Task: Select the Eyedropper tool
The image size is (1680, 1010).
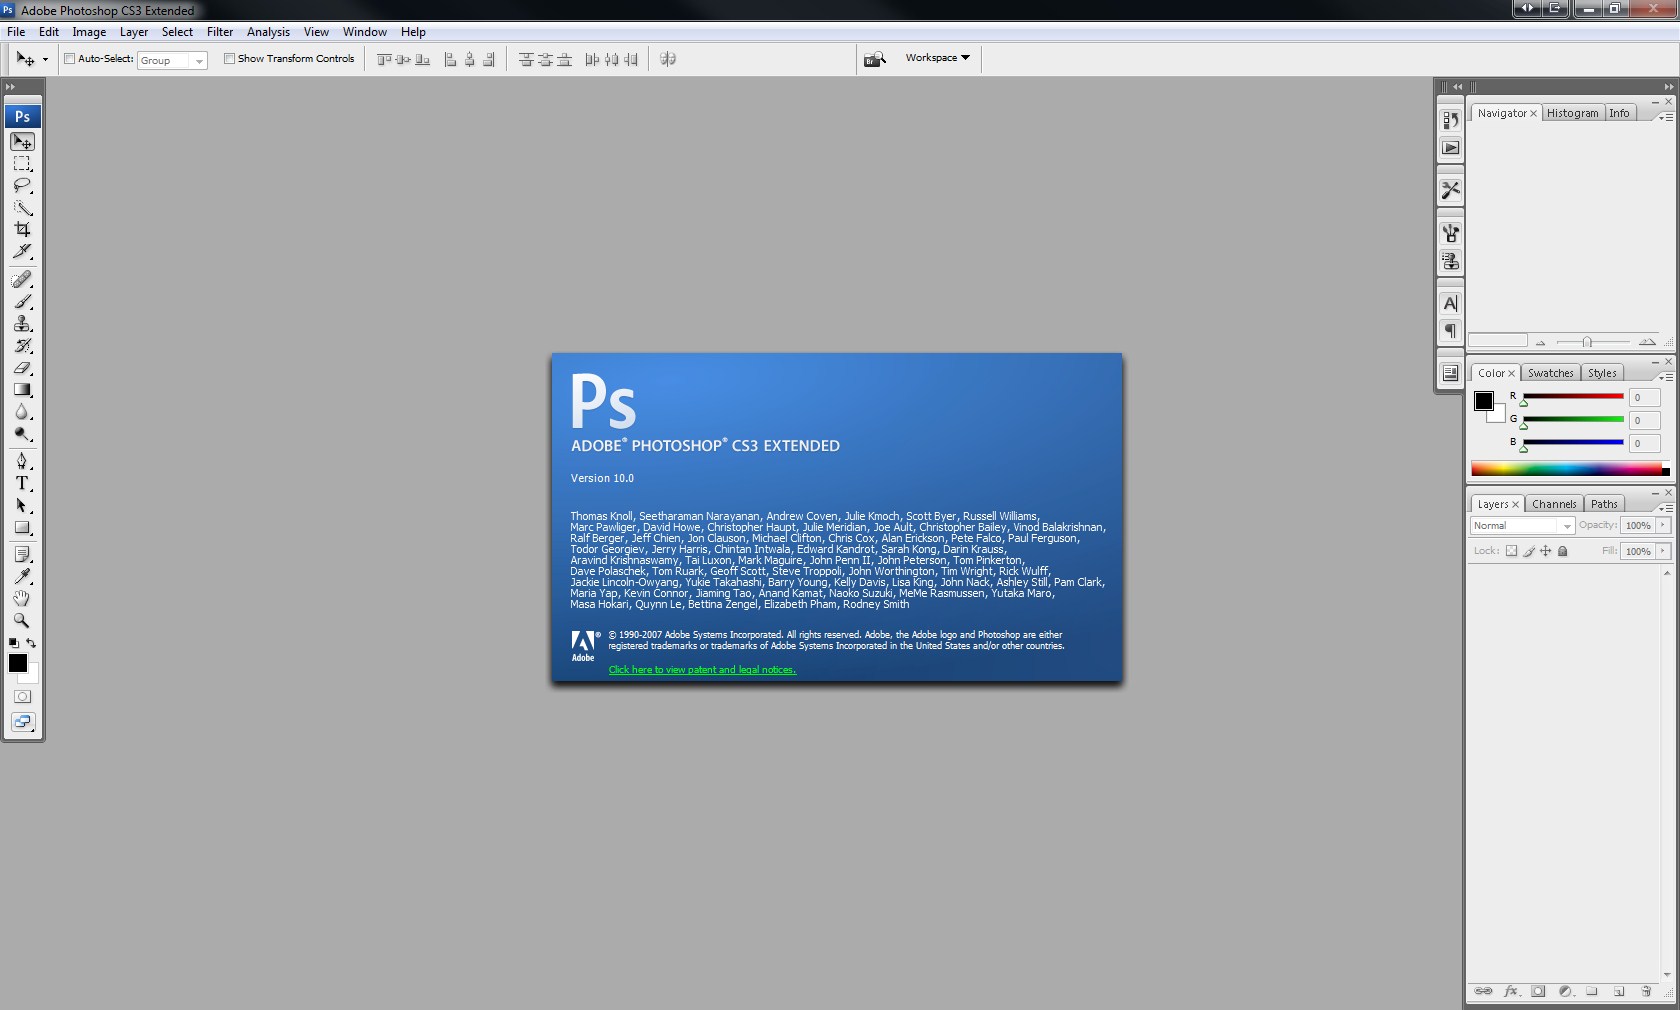Action: point(22,576)
